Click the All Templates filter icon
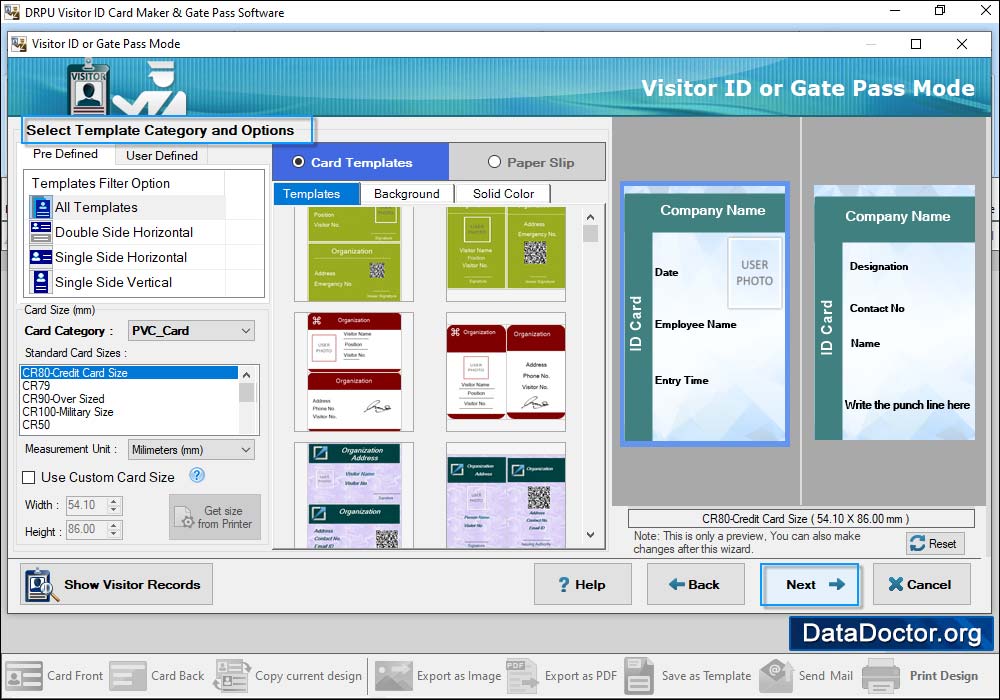Image resolution: width=1000 pixels, height=700 pixels. [41, 208]
